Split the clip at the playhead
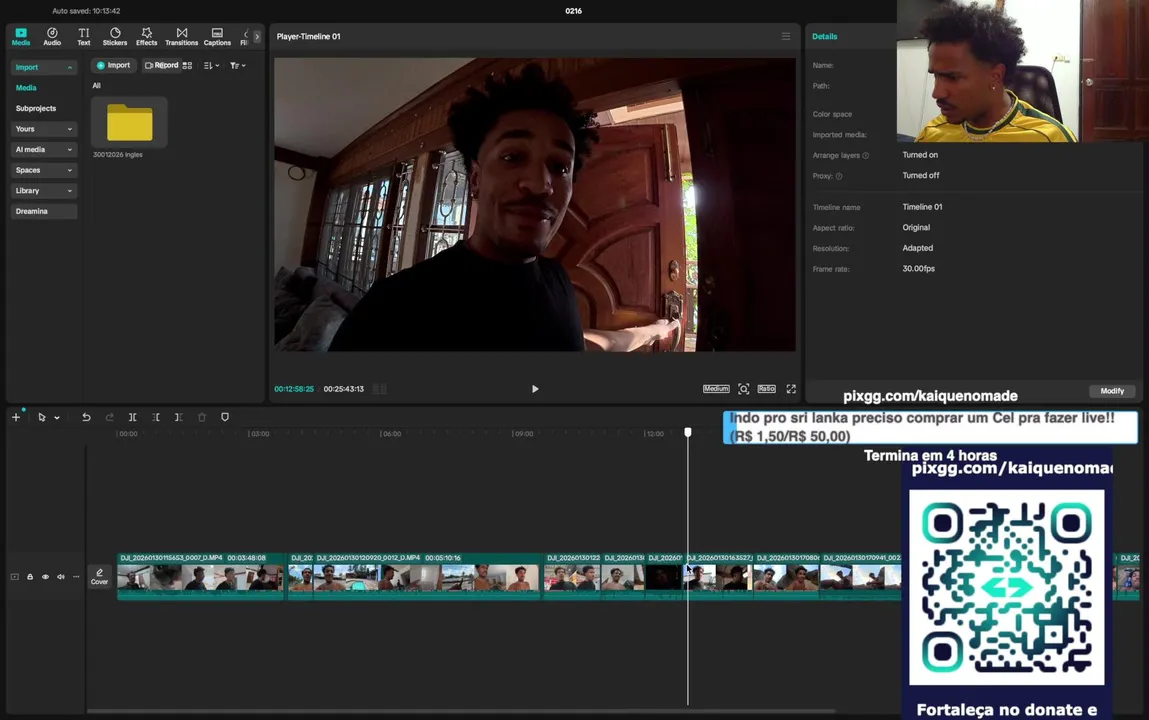The height and width of the screenshot is (720, 1149). (133, 417)
